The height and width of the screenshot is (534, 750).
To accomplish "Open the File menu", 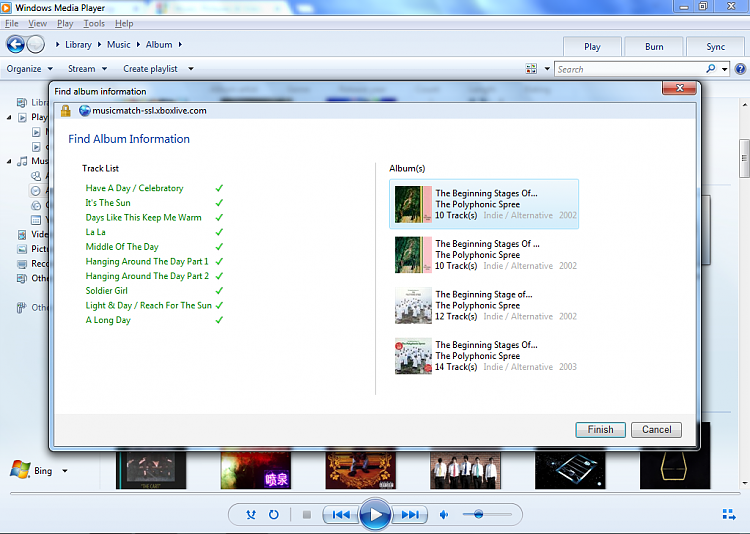I will [11, 23].
